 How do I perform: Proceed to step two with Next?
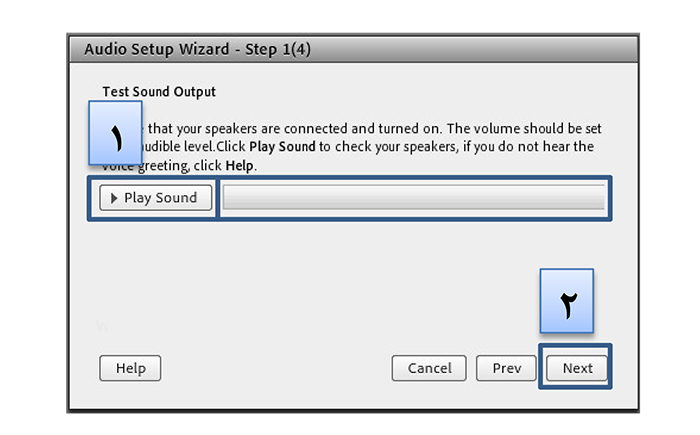pyautogui.click(x=577, y=368)
